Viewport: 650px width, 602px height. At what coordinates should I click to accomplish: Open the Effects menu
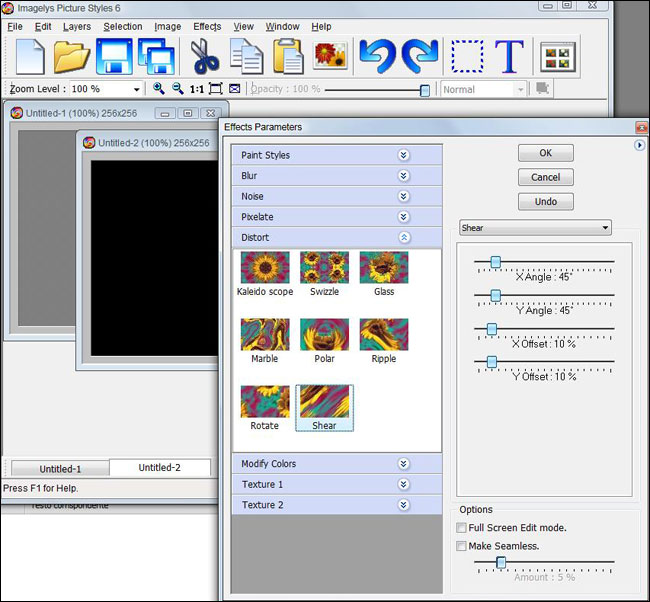click(x=207, y=27)
